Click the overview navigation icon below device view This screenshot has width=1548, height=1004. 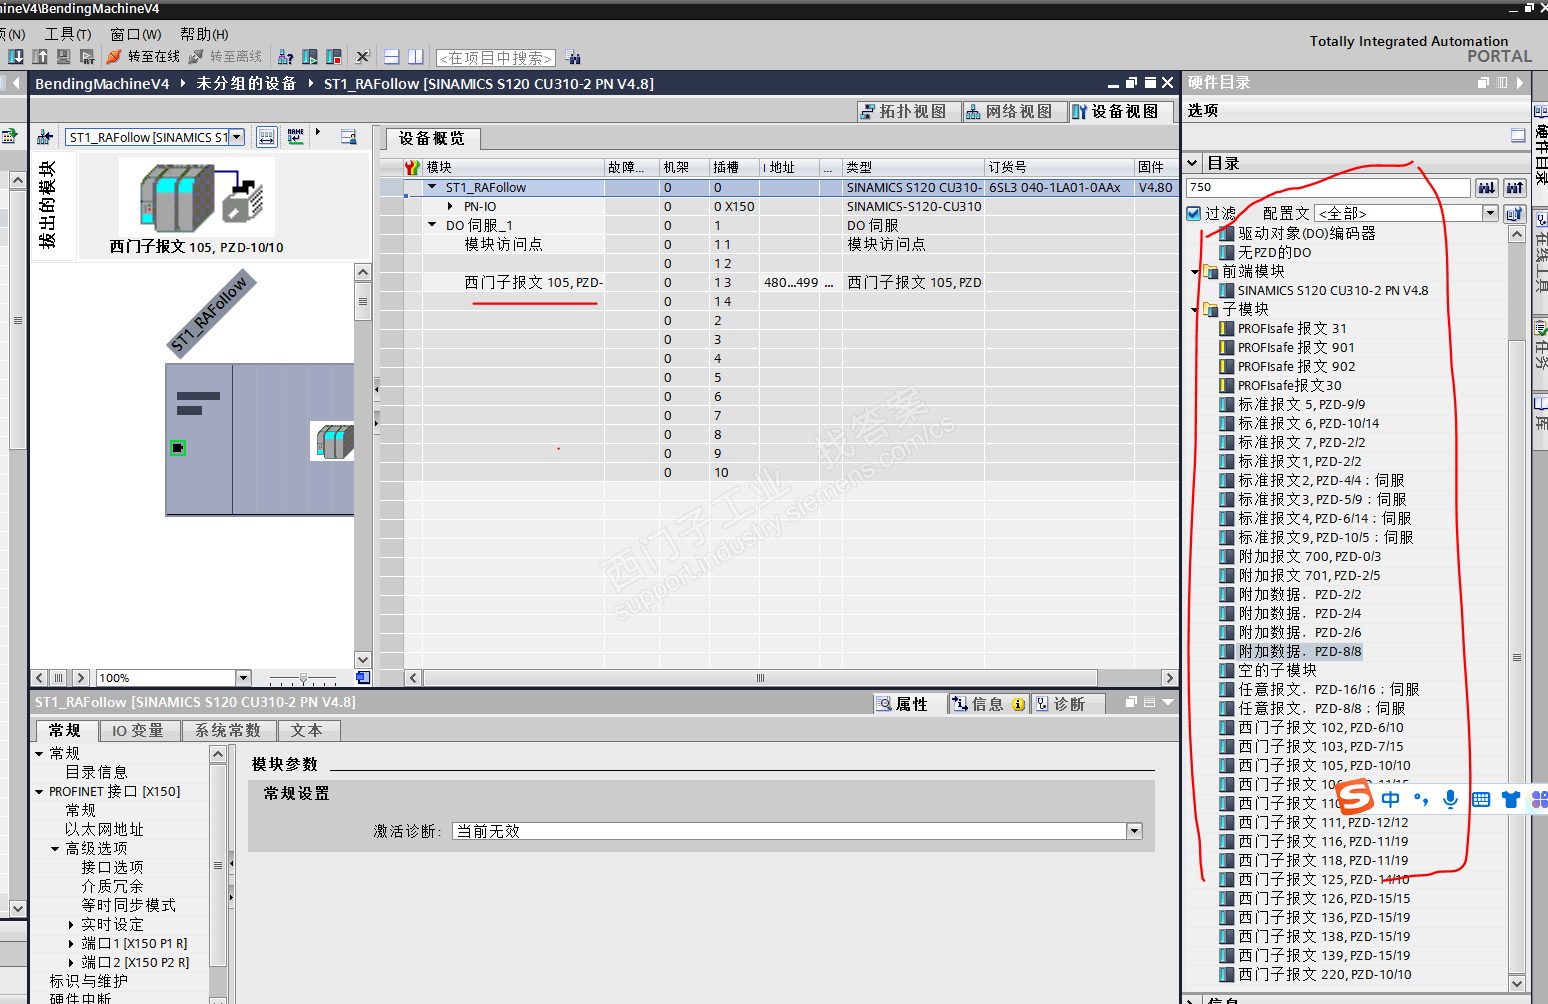coord(363,678)
